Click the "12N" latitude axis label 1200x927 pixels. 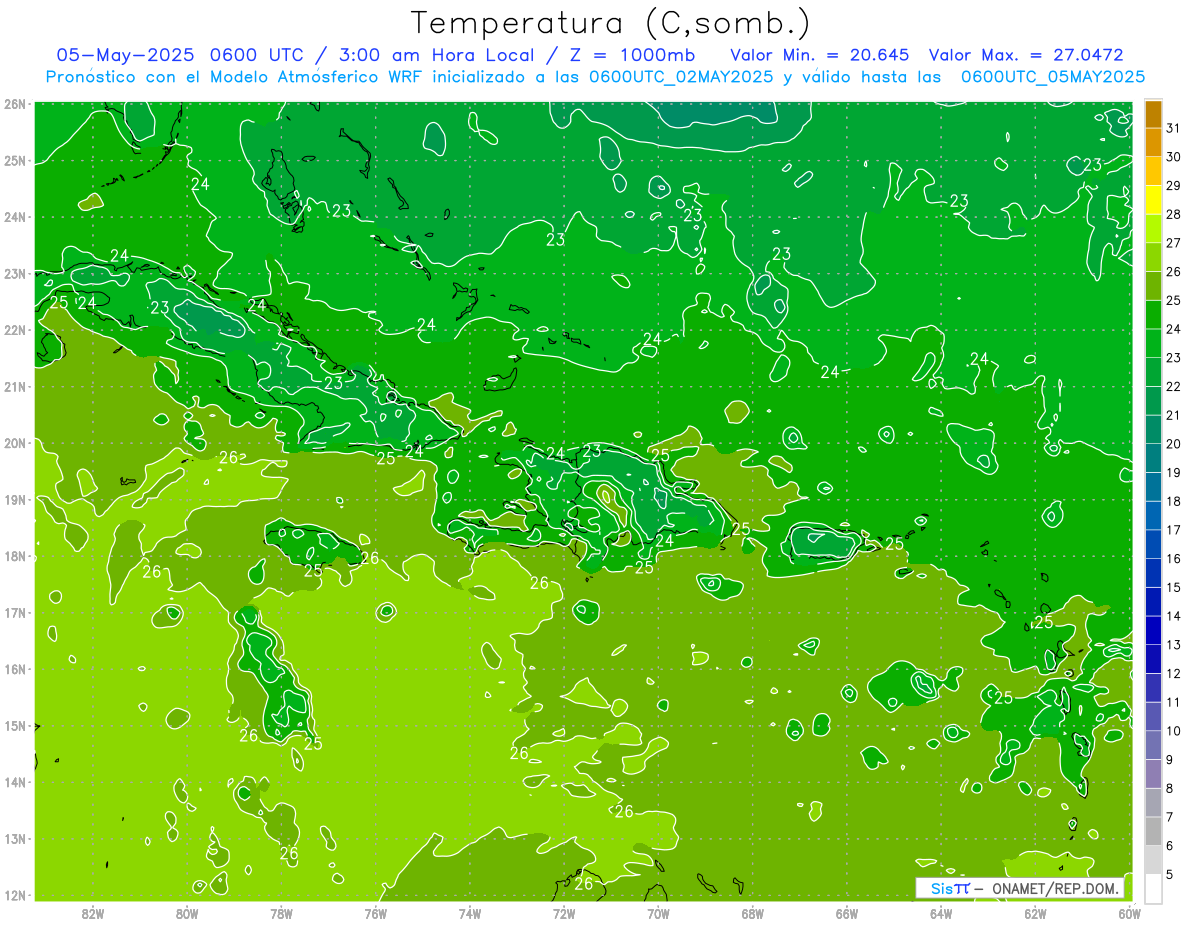point(15,895)
